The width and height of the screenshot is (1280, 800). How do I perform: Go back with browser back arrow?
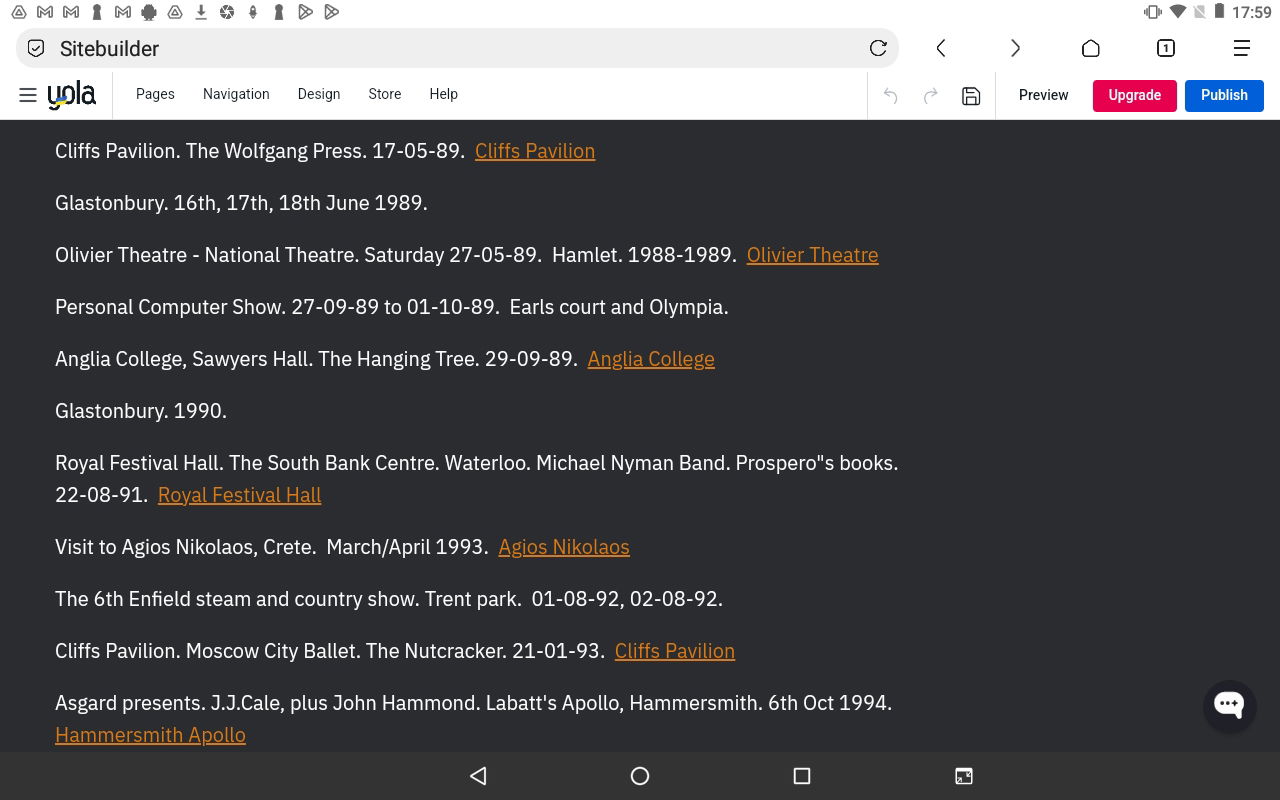click(941, 48)
